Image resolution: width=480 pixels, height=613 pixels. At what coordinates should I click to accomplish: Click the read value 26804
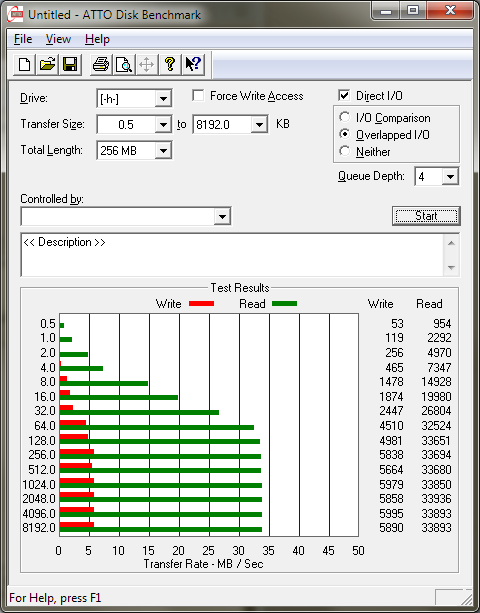point(436,410)
